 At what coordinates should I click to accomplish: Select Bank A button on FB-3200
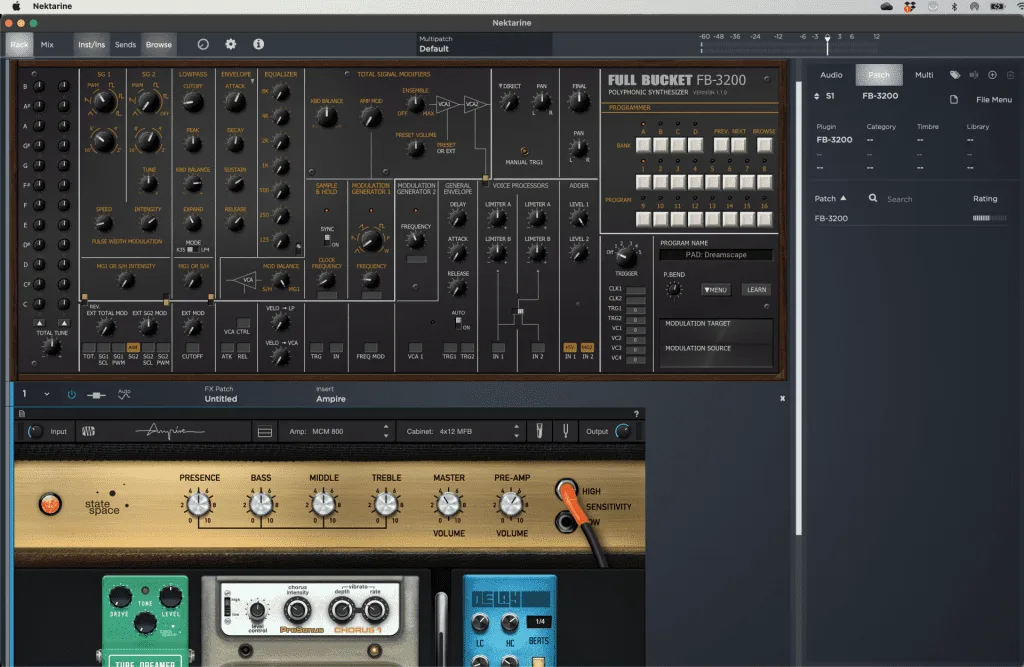pyautogui.click(x=643, y=145)
